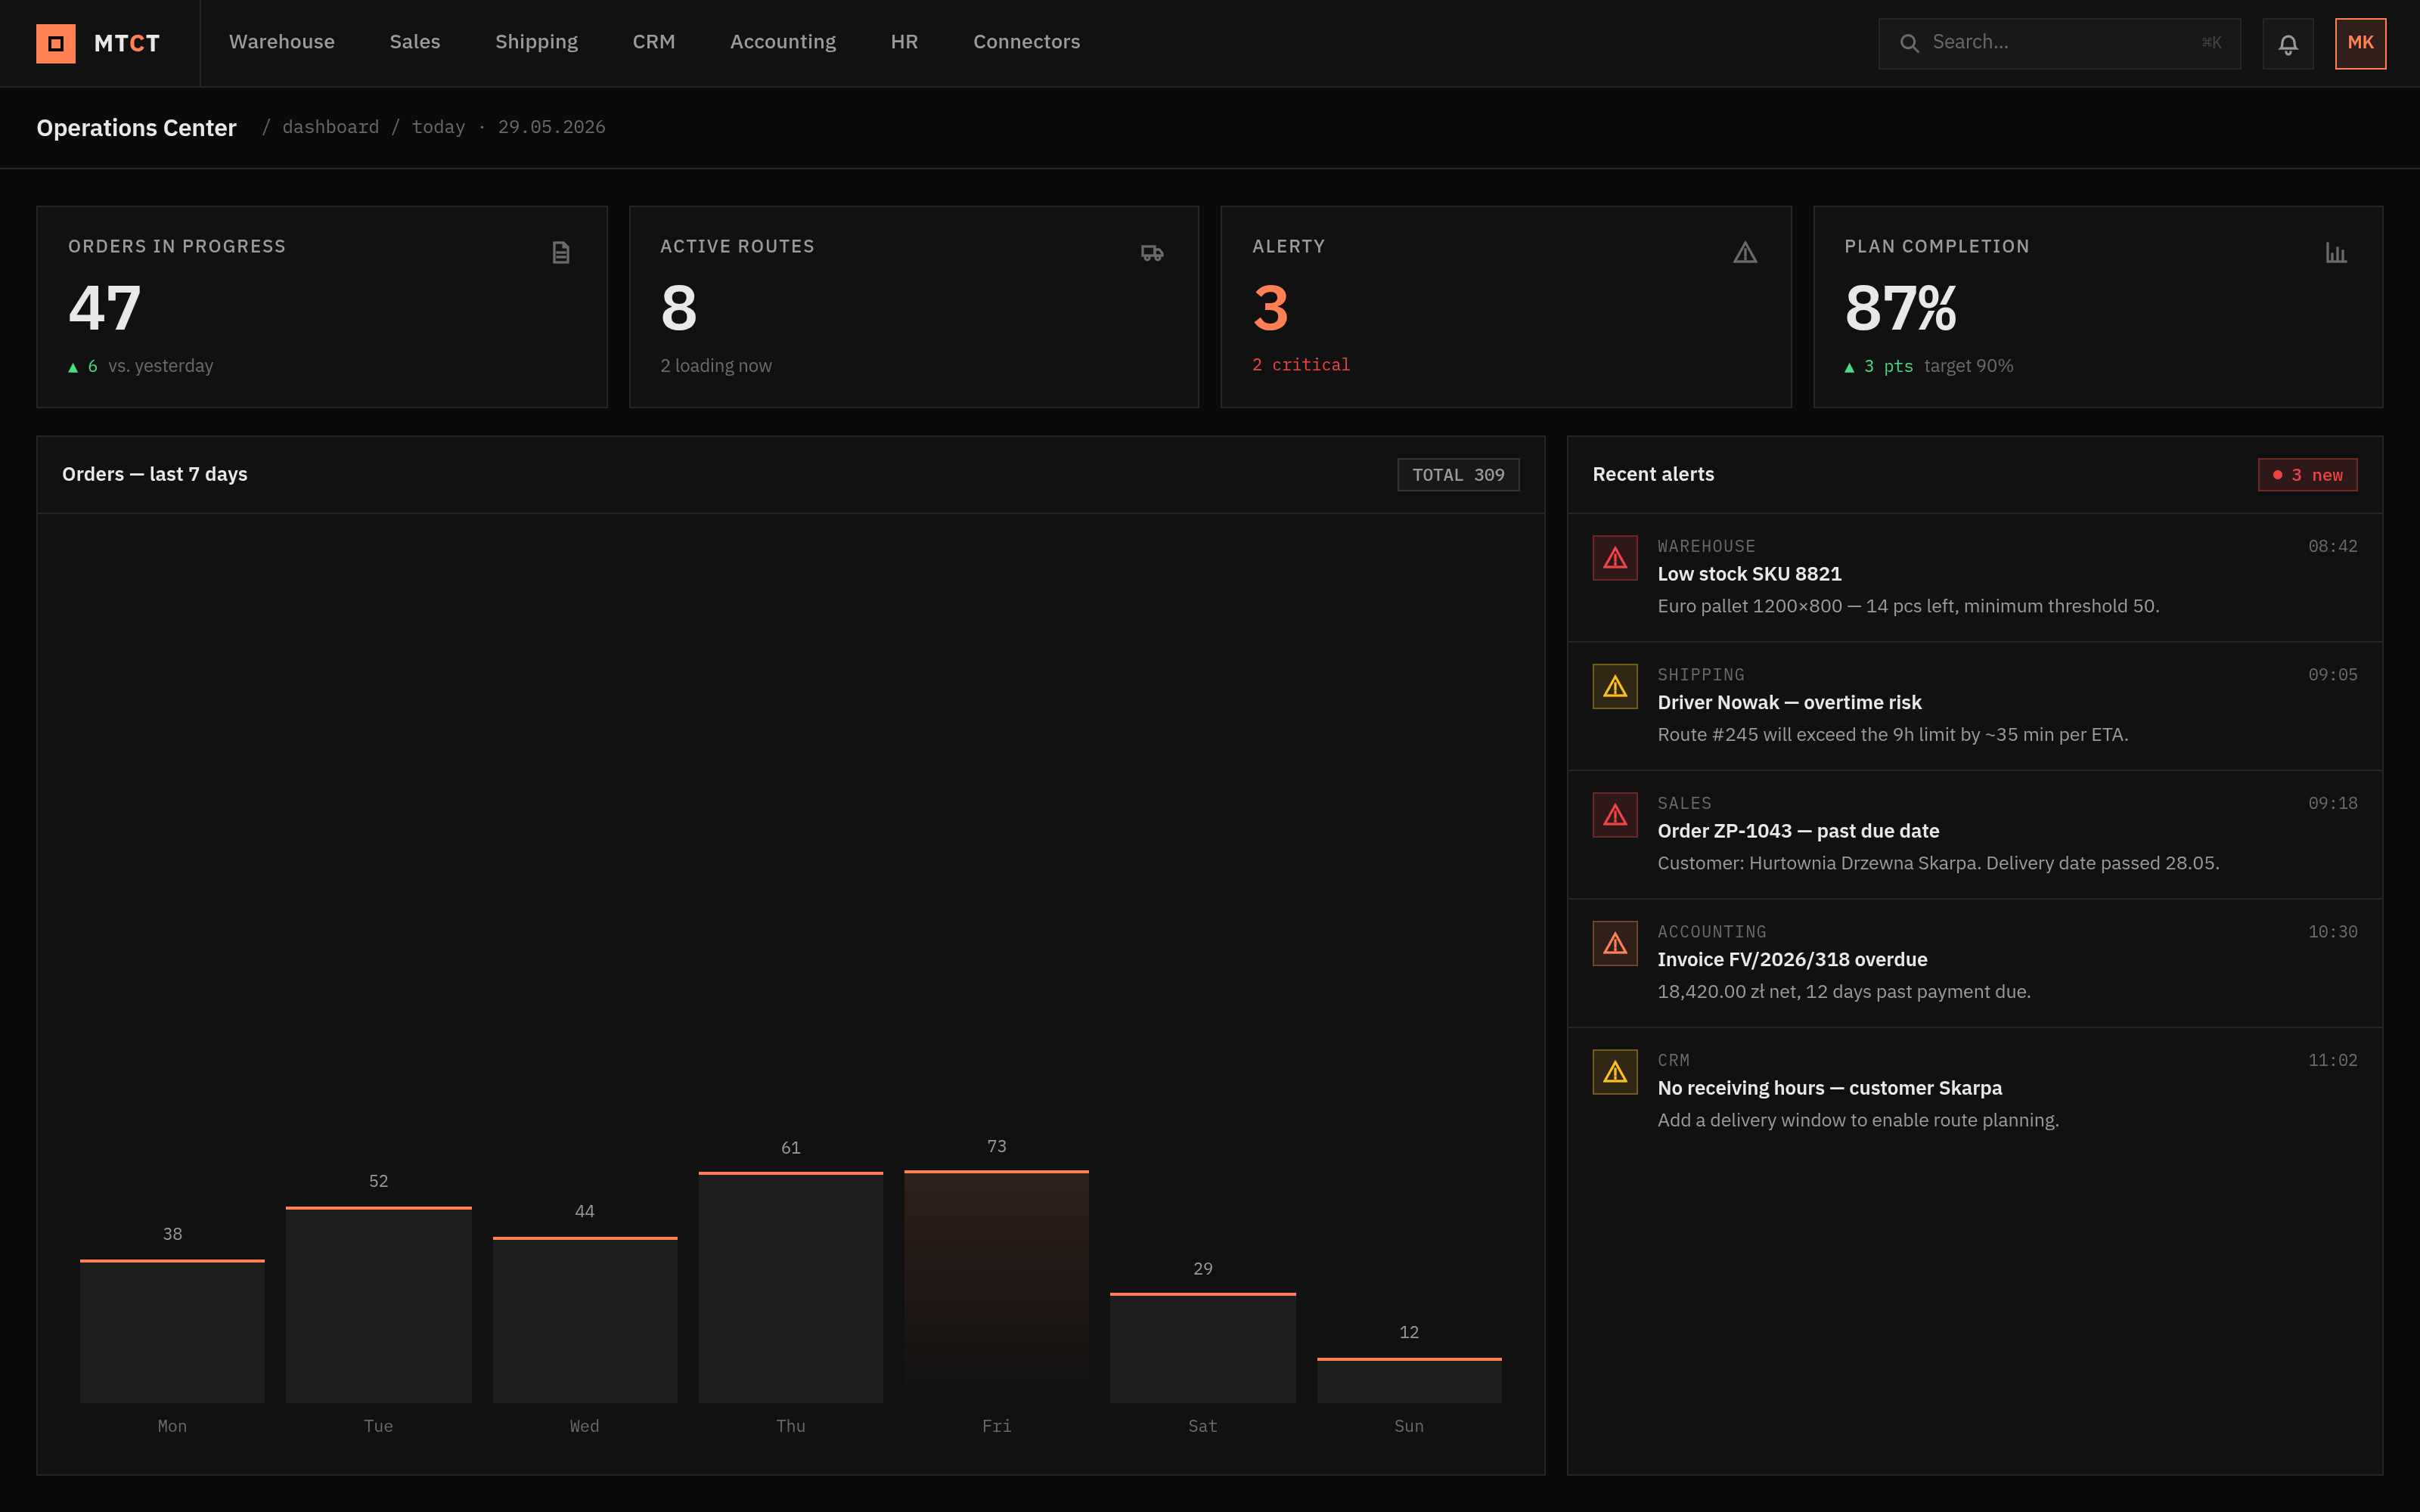Click the "Add a delivery window" alert description
The image size is (2420, 1512).
(x=1858, y=1120)
